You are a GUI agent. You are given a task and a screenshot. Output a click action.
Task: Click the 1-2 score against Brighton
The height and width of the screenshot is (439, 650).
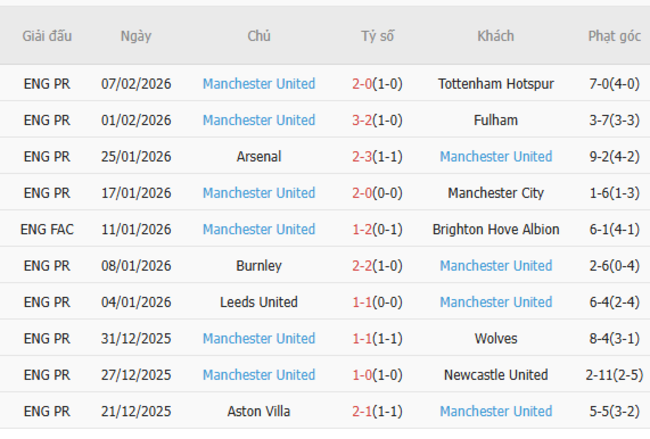(x=362, y=229)
